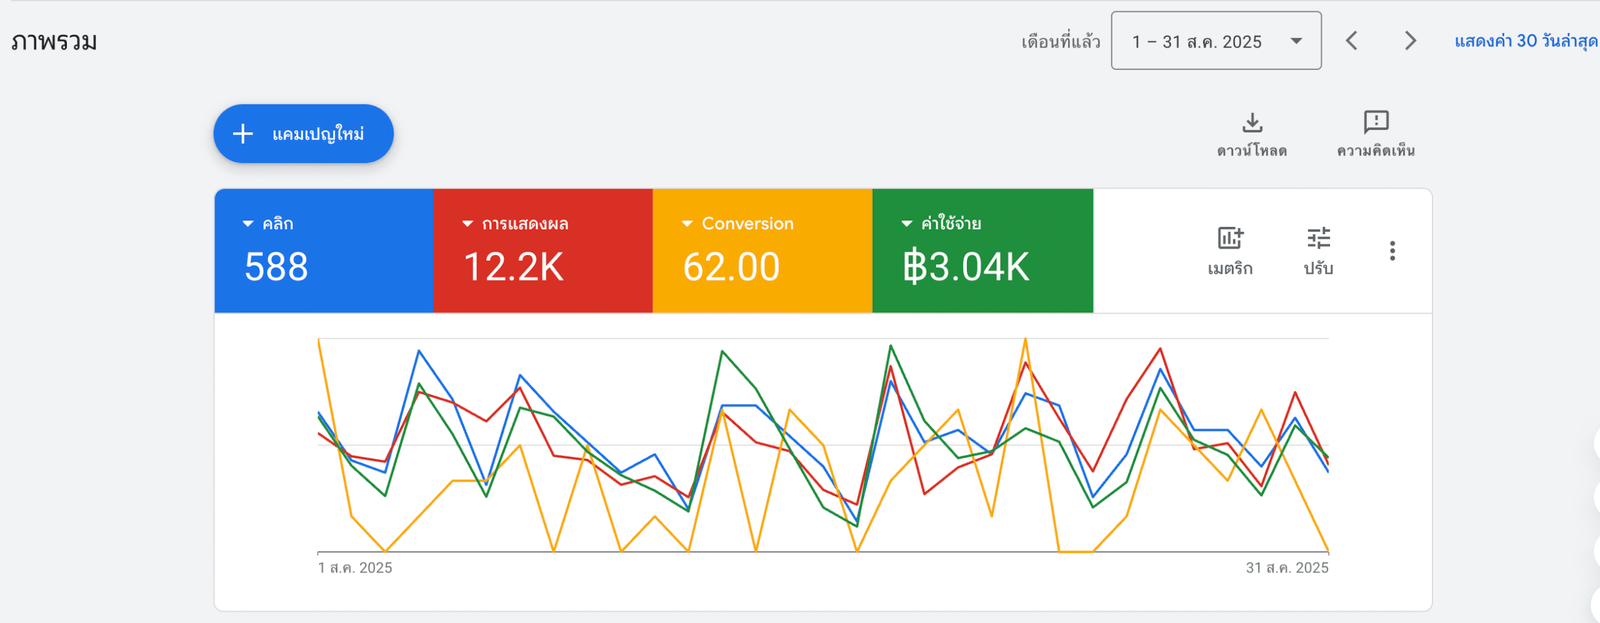
Task: Open the ปรับ adjust sliders icon
Action: (x=1318, y=239)
